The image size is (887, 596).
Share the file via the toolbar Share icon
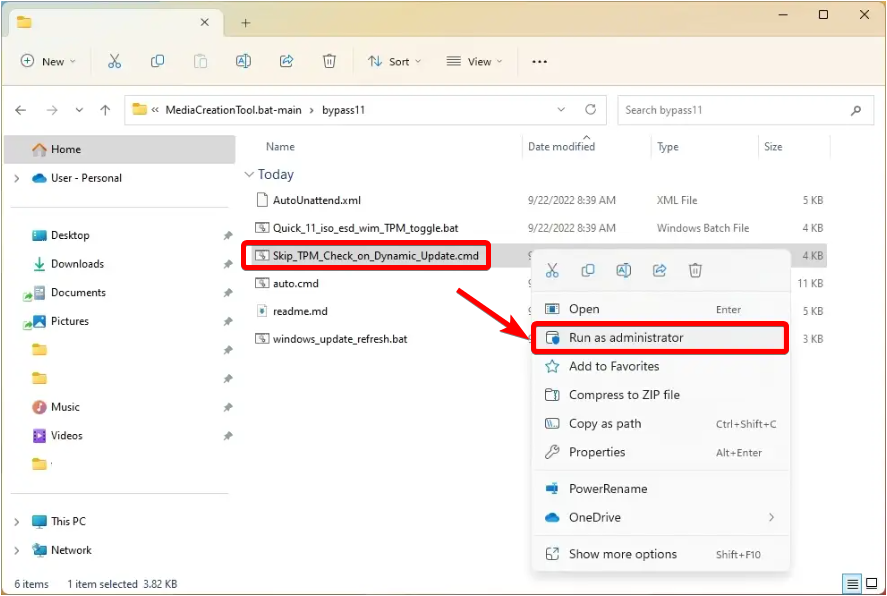(x=286, y=61)
